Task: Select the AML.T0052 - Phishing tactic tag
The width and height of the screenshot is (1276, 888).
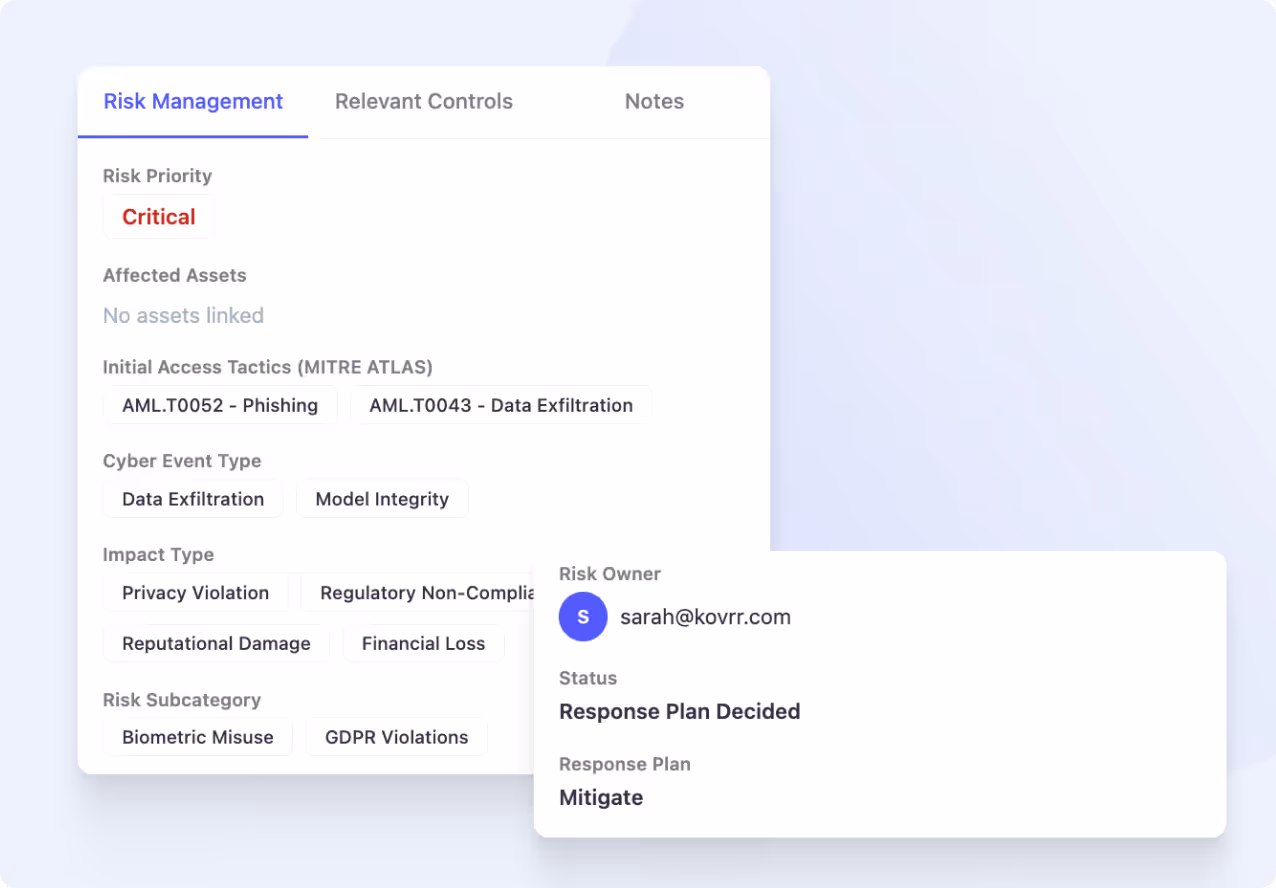Action: coord(220,405)
